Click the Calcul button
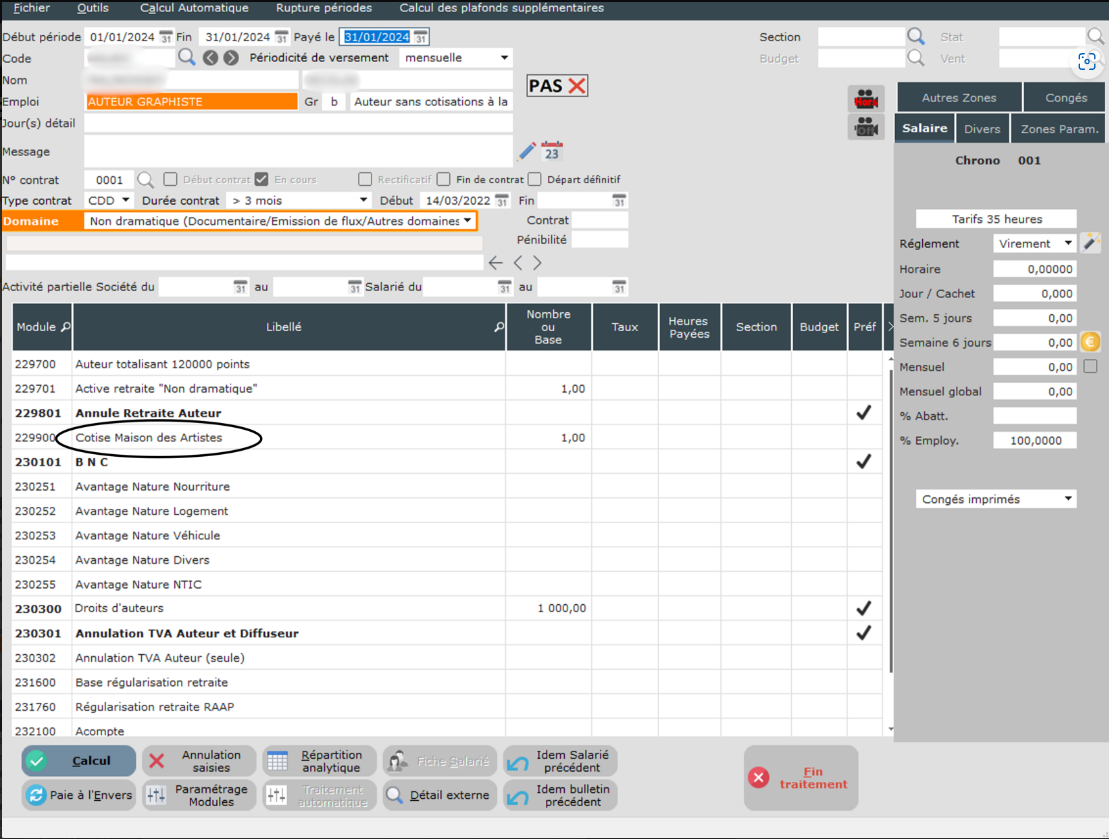1109x839 pixels. click(79, 761)
